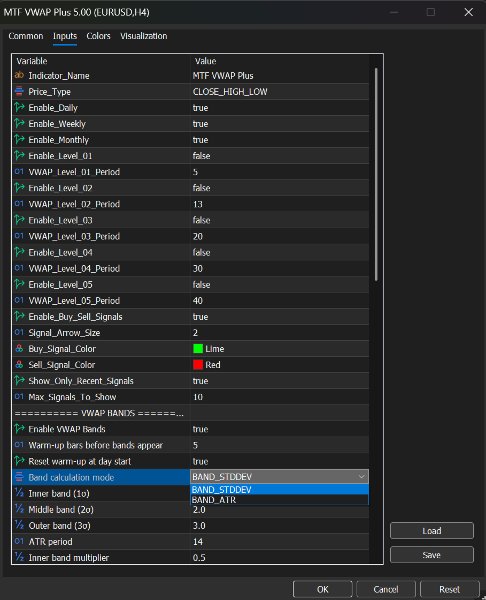This screenshot has height=600, width=486.
Task: Toggle the Show_Only_Recent_Signals true value
Action: (x=200, y=381)
